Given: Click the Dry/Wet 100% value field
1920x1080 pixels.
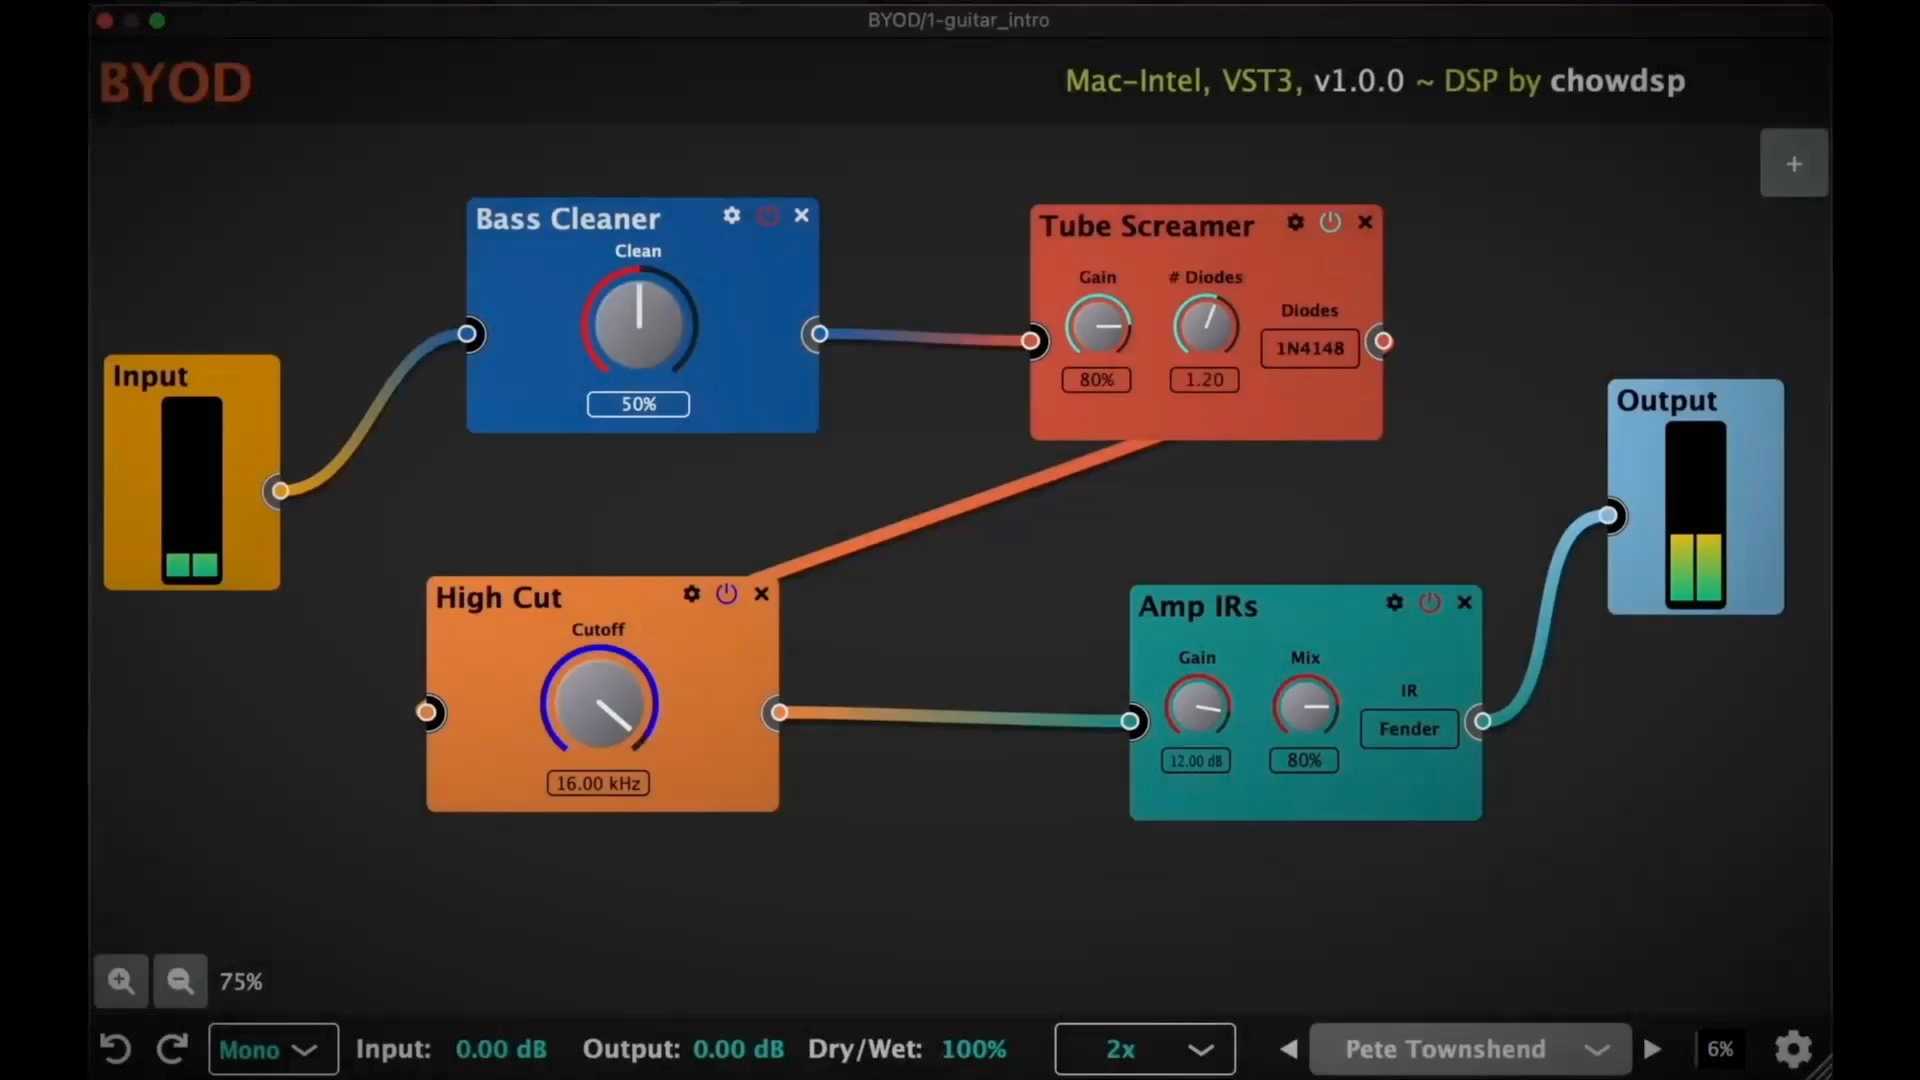Looking at the screenshot, I should tap(974, 1048).
